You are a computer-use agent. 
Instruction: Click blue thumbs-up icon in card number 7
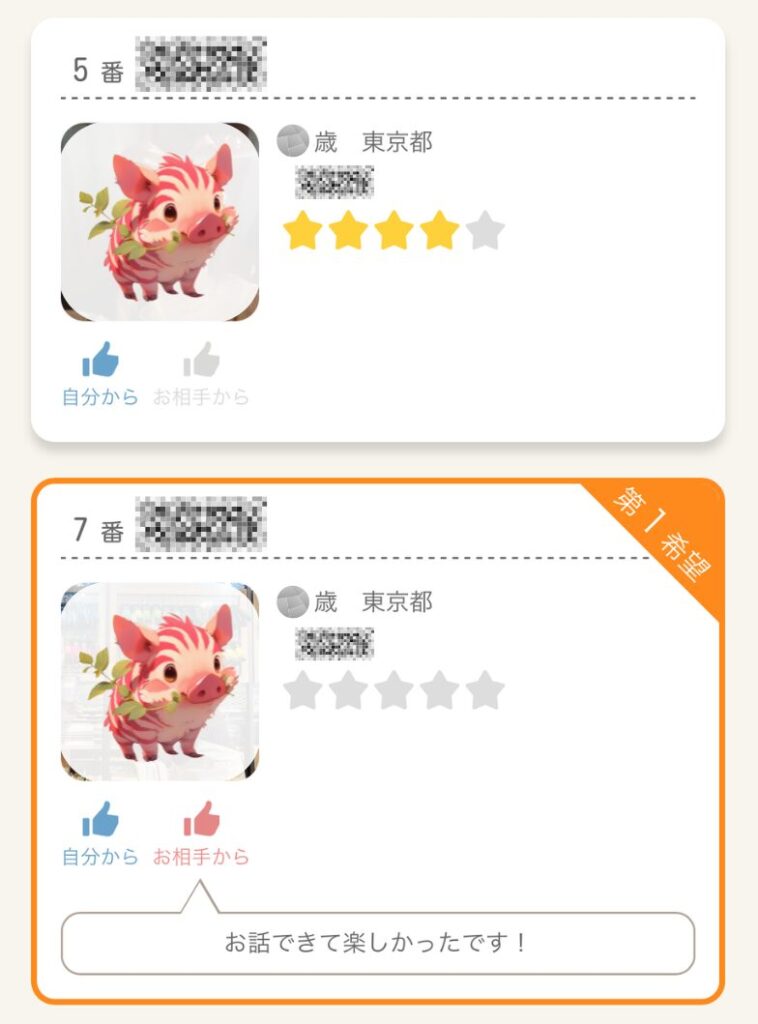tap(100, 819)
